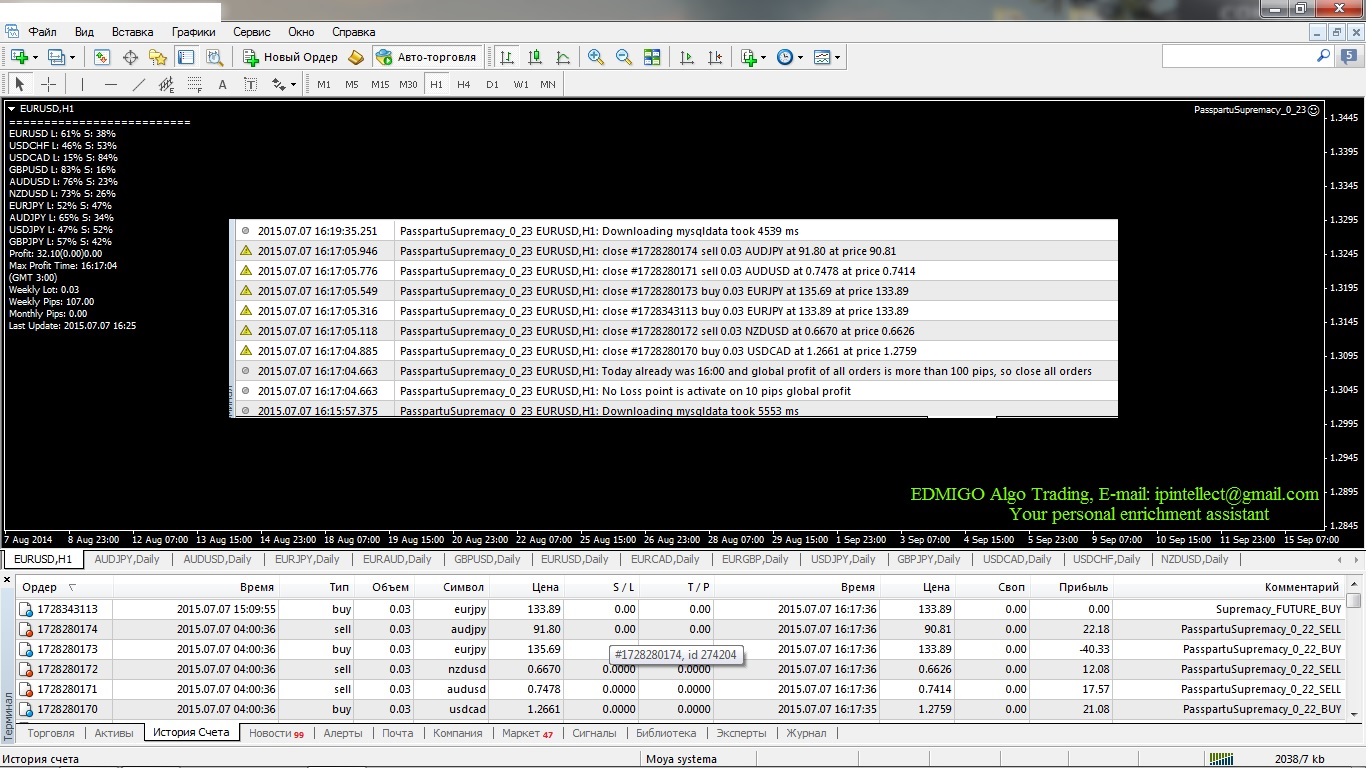Image resolution: width=1372 pixels, height=772 pixels.
Task: Open the Сервис menu
Action: (x=251, y=32)
